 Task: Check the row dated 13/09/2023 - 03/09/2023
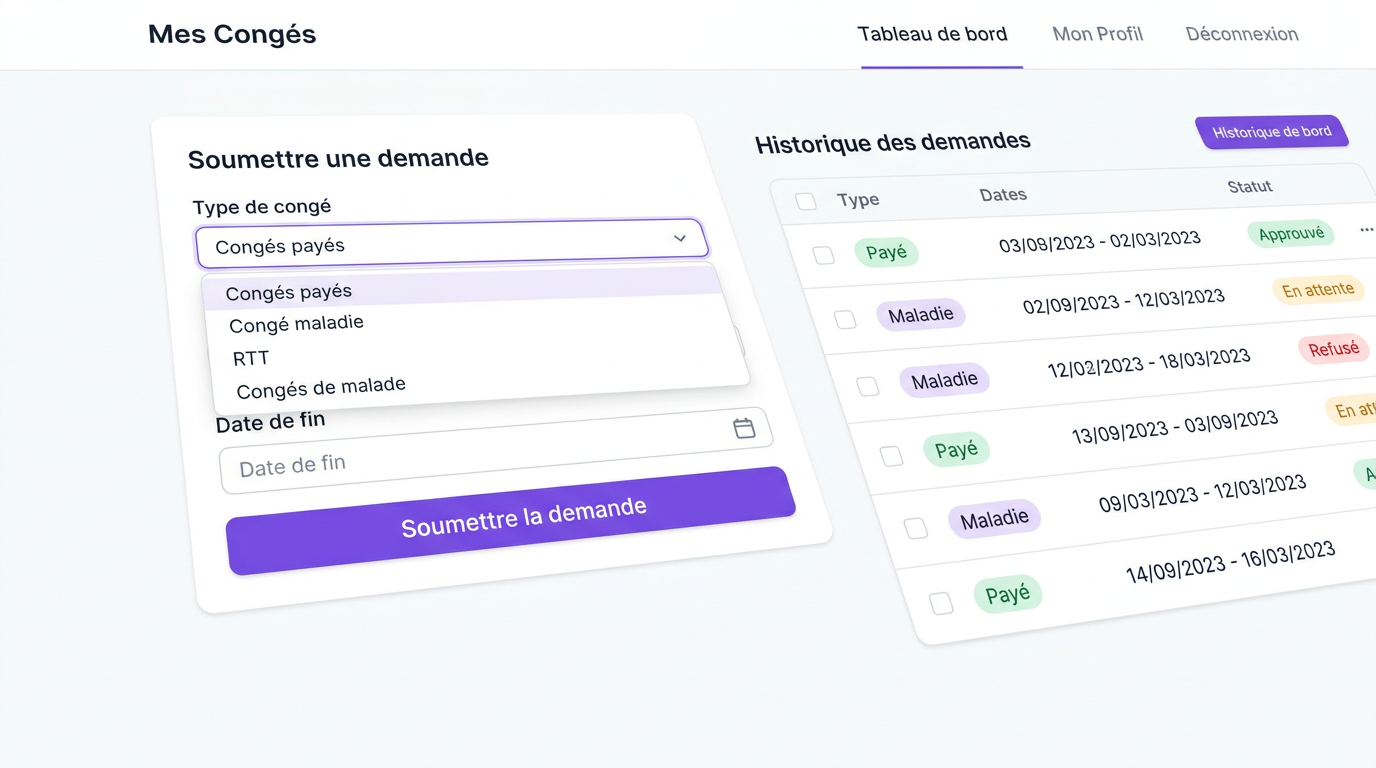pyautogui.click(x=891, y=456)
